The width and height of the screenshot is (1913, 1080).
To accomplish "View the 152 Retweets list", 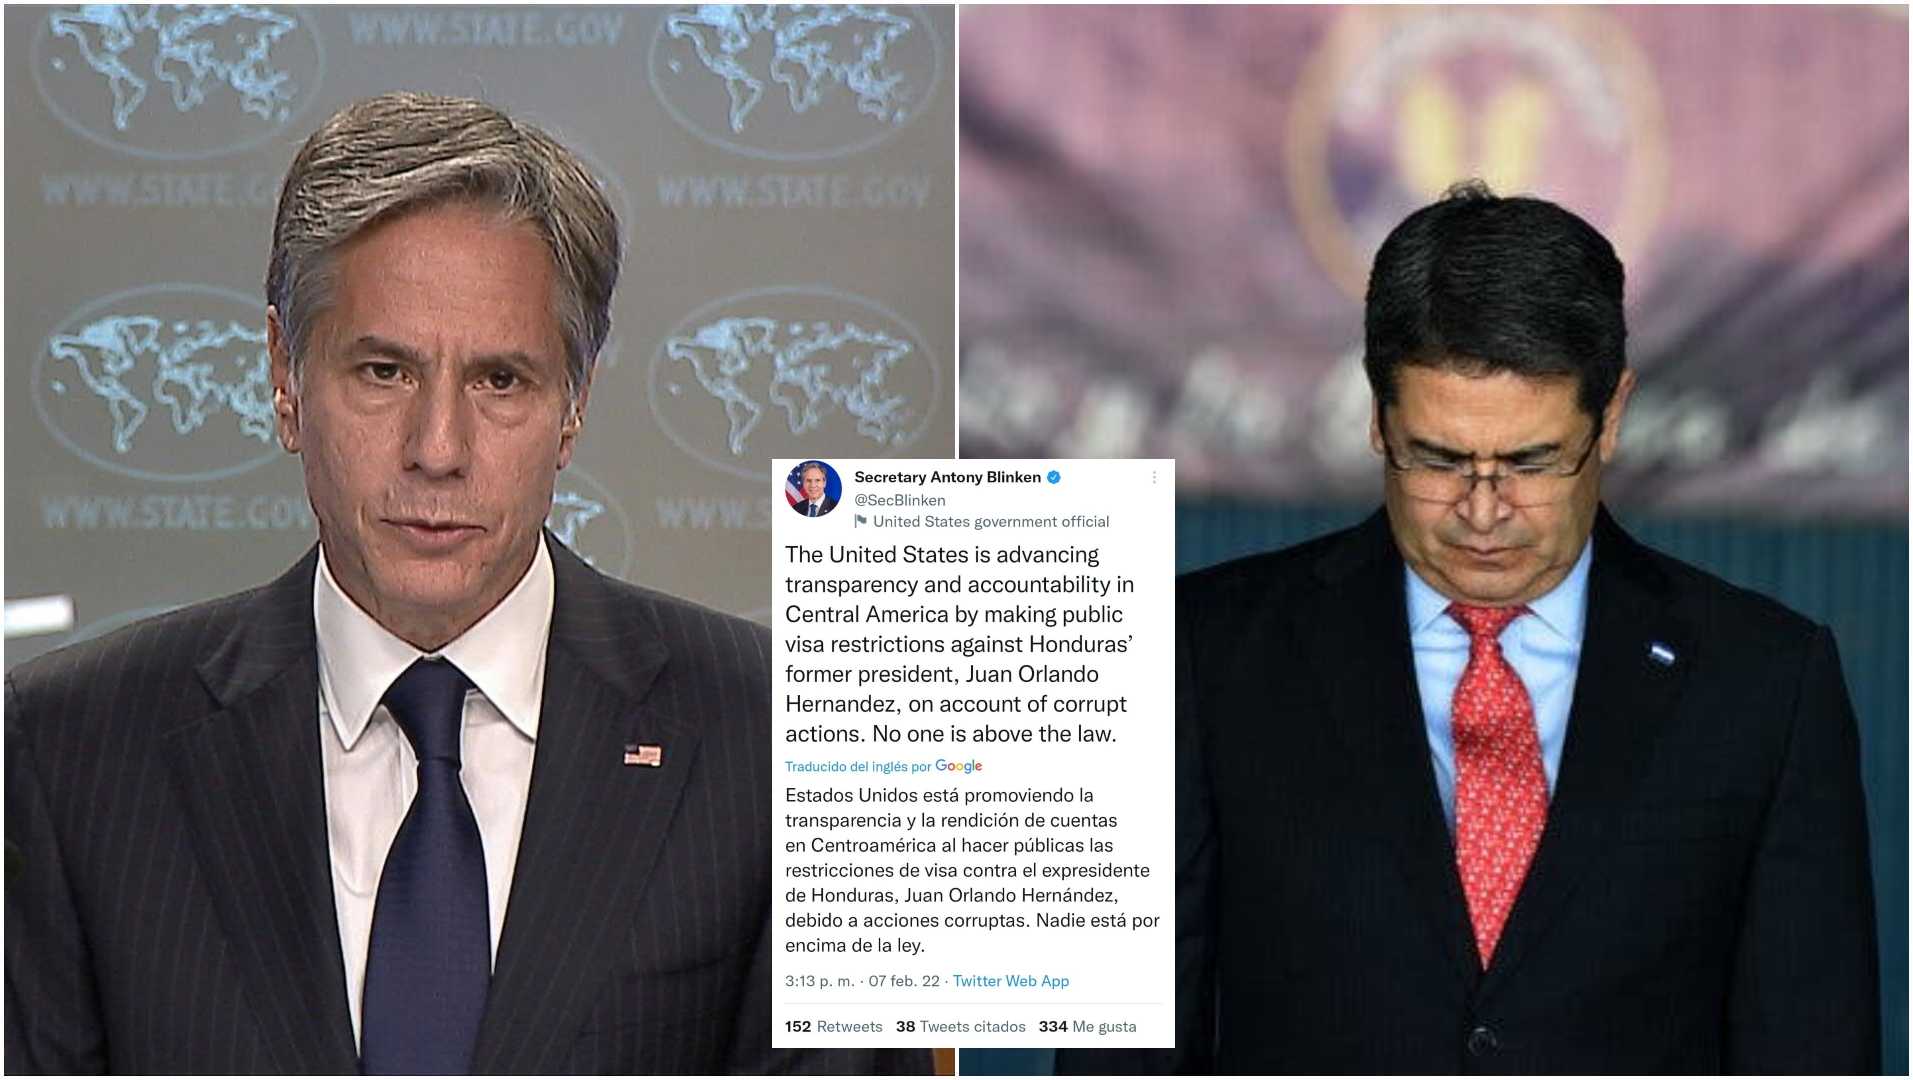I will pos(834,1026).
